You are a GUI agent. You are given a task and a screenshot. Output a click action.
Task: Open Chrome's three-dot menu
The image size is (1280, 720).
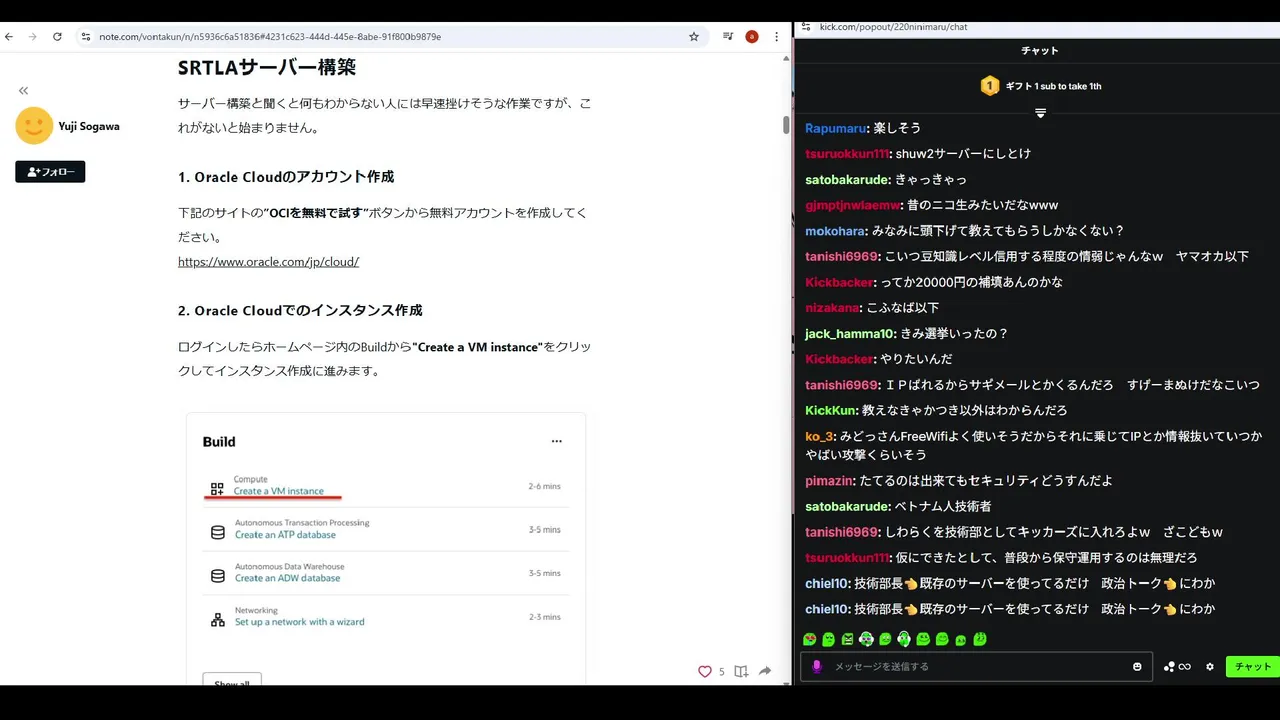tap(776, 37)
